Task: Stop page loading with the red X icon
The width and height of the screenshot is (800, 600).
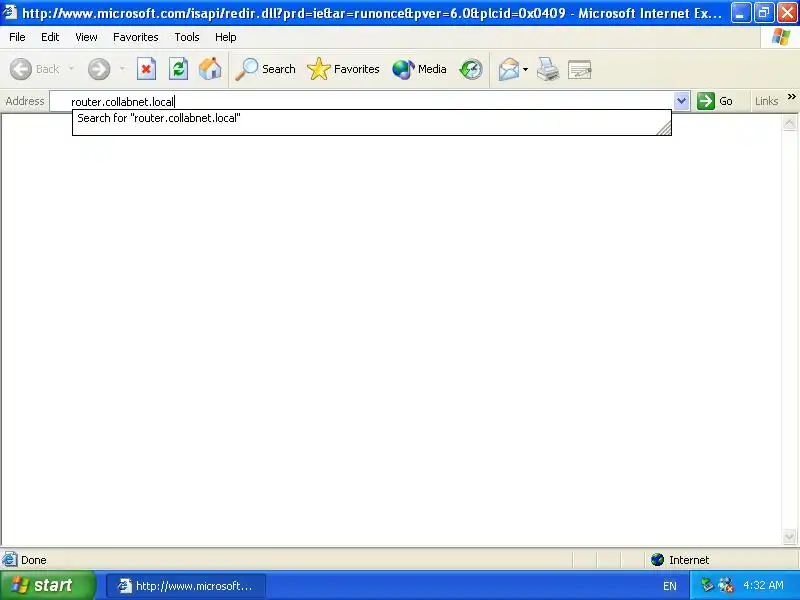Action: pos(146,69)
